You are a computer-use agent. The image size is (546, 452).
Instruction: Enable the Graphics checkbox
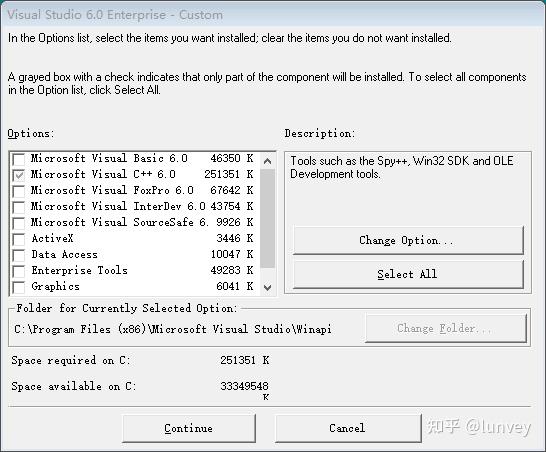click(x=18, y=287)
